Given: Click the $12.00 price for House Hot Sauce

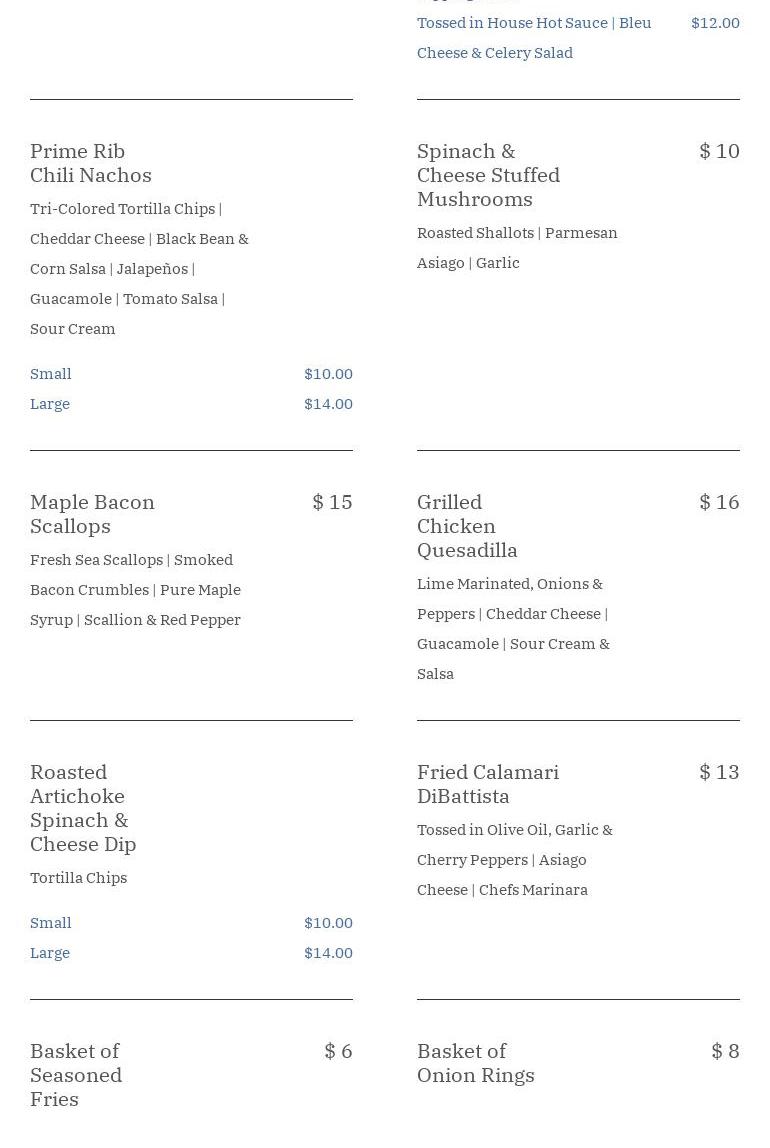Looking at the screenshot, I should click(715, 23).
